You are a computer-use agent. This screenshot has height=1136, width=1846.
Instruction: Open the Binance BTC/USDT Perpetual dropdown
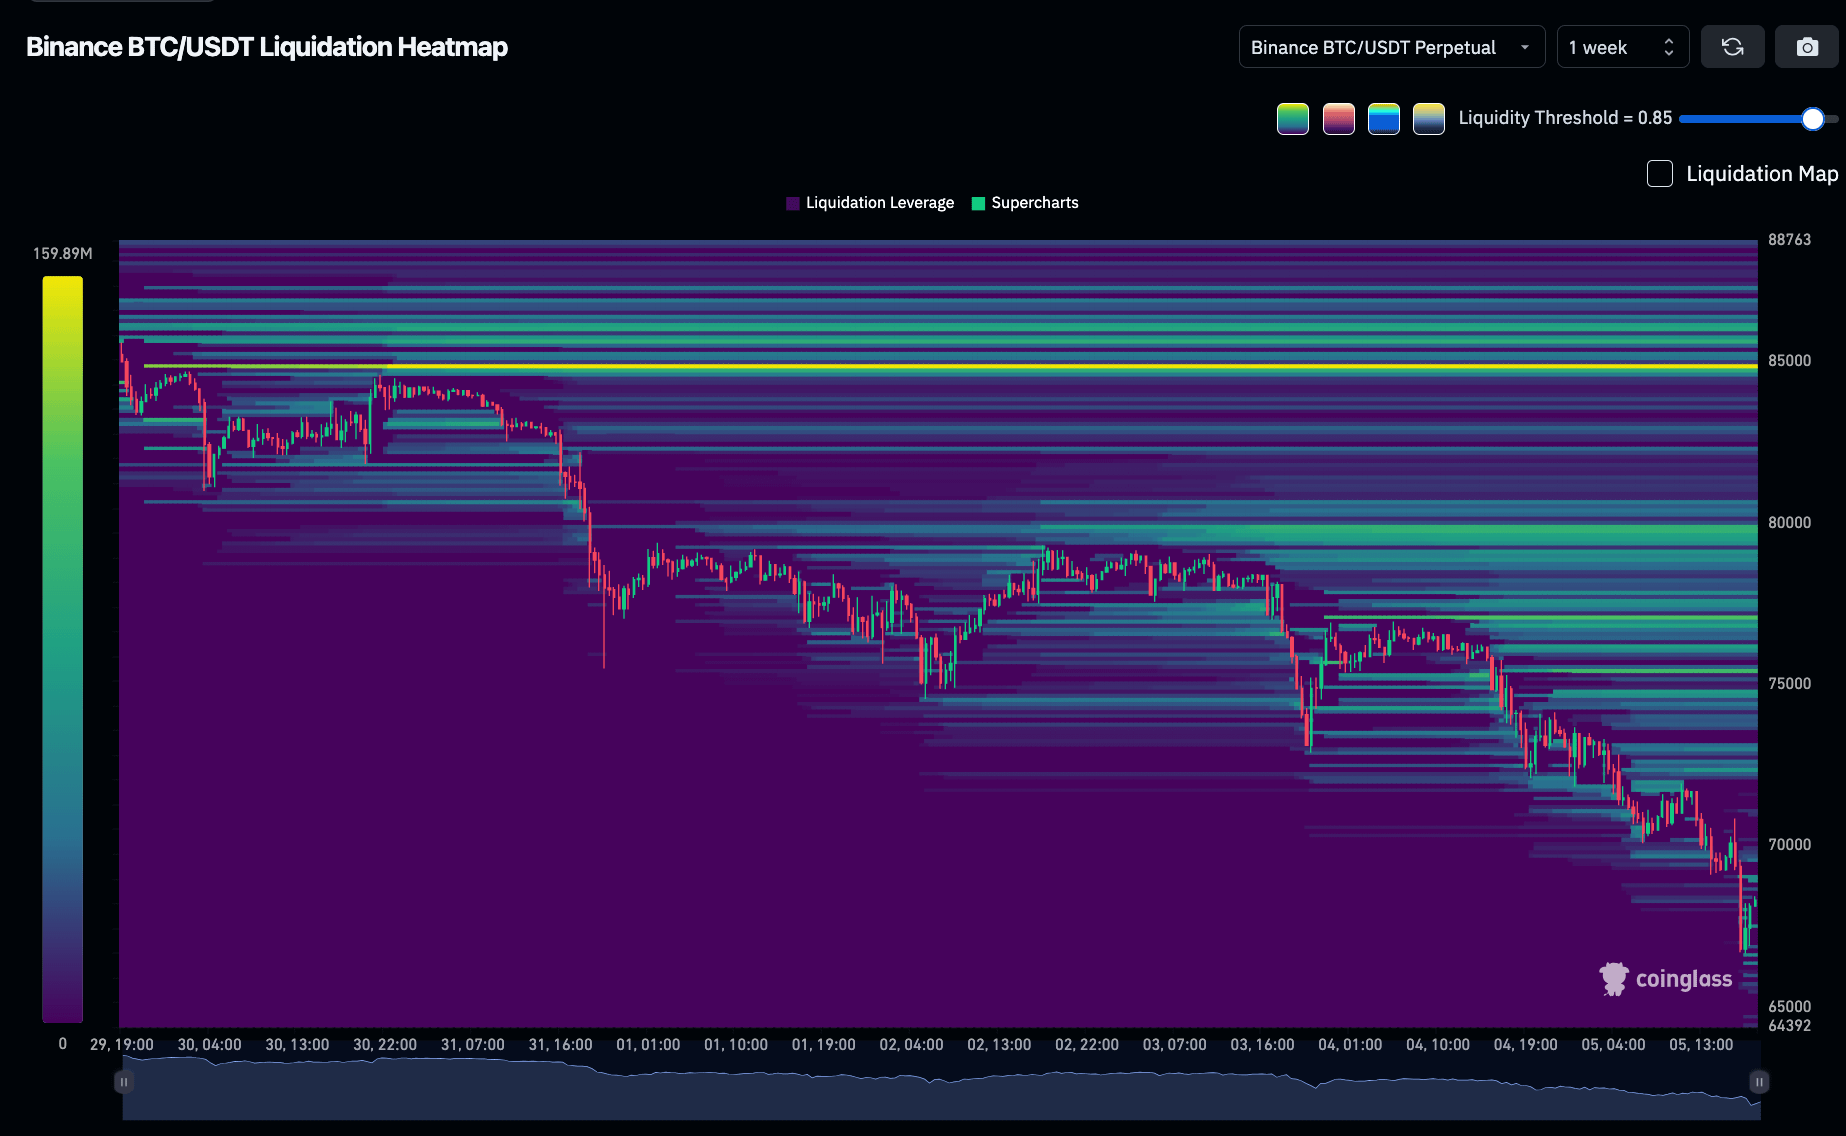(x=1391, y=47)
